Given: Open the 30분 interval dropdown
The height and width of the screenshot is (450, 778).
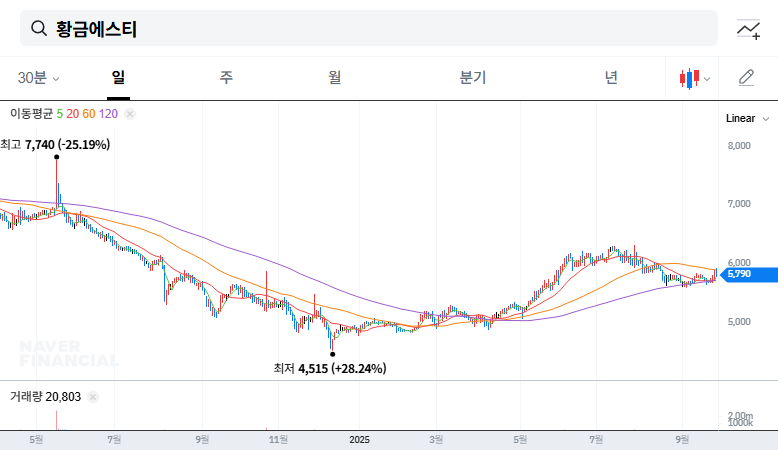Looking at the screenshot, I should pyautogui.click(x=38, y=78).
